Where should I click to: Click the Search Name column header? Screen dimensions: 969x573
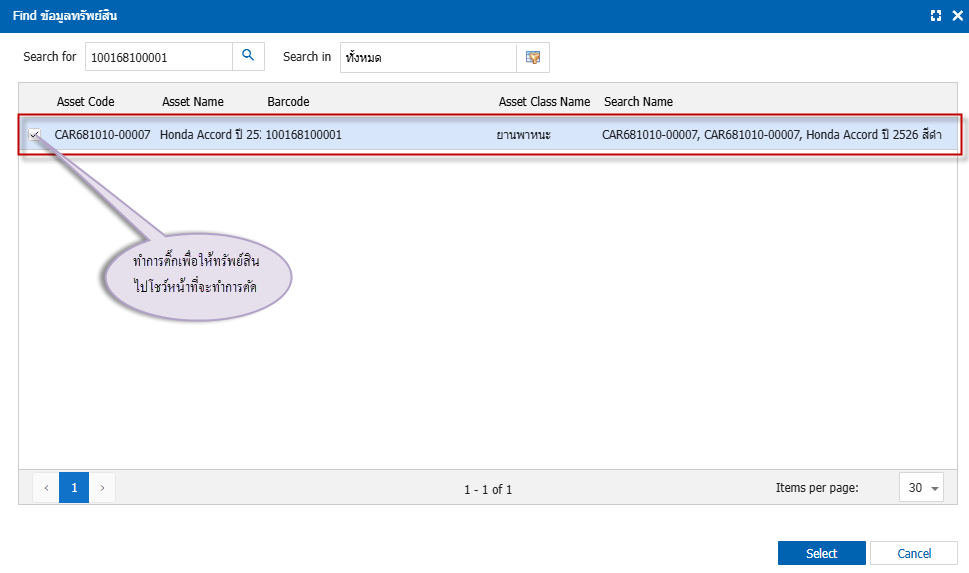pyautogui.click(x=638, y=101)
